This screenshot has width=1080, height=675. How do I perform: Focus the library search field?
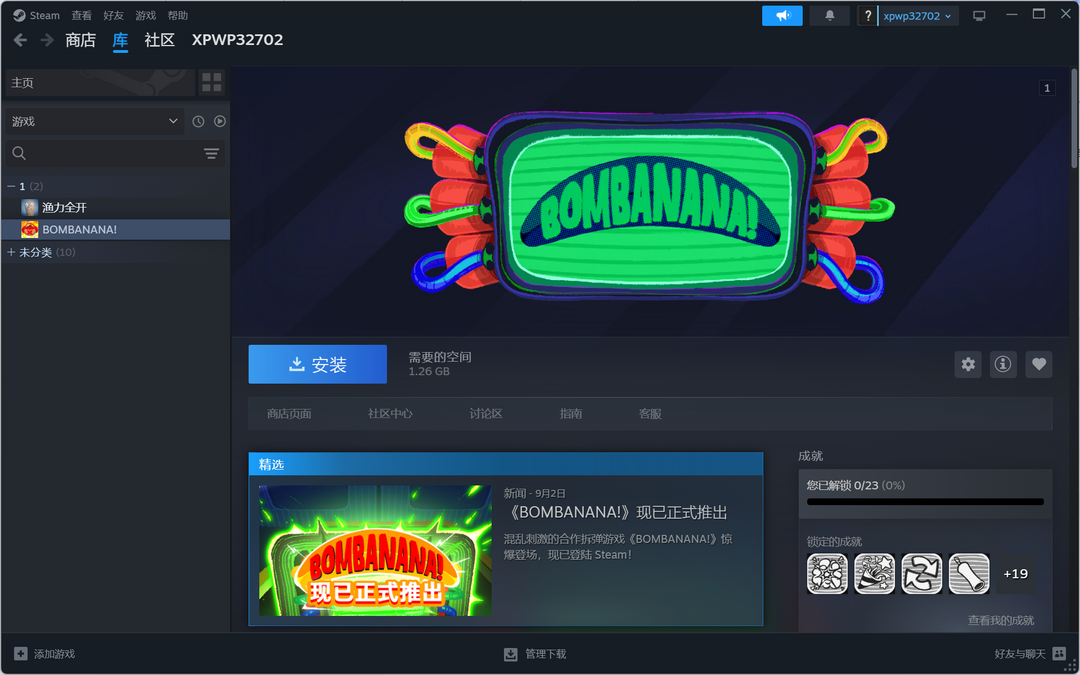[x=103, y=154]
